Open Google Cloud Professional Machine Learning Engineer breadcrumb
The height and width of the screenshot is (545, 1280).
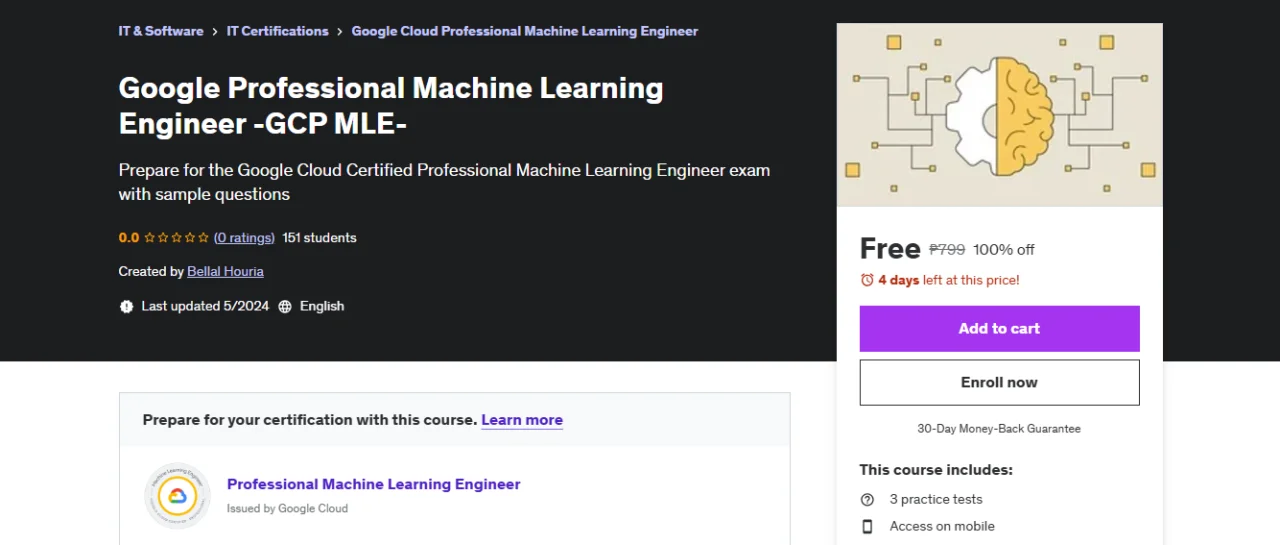coord(525,31)
